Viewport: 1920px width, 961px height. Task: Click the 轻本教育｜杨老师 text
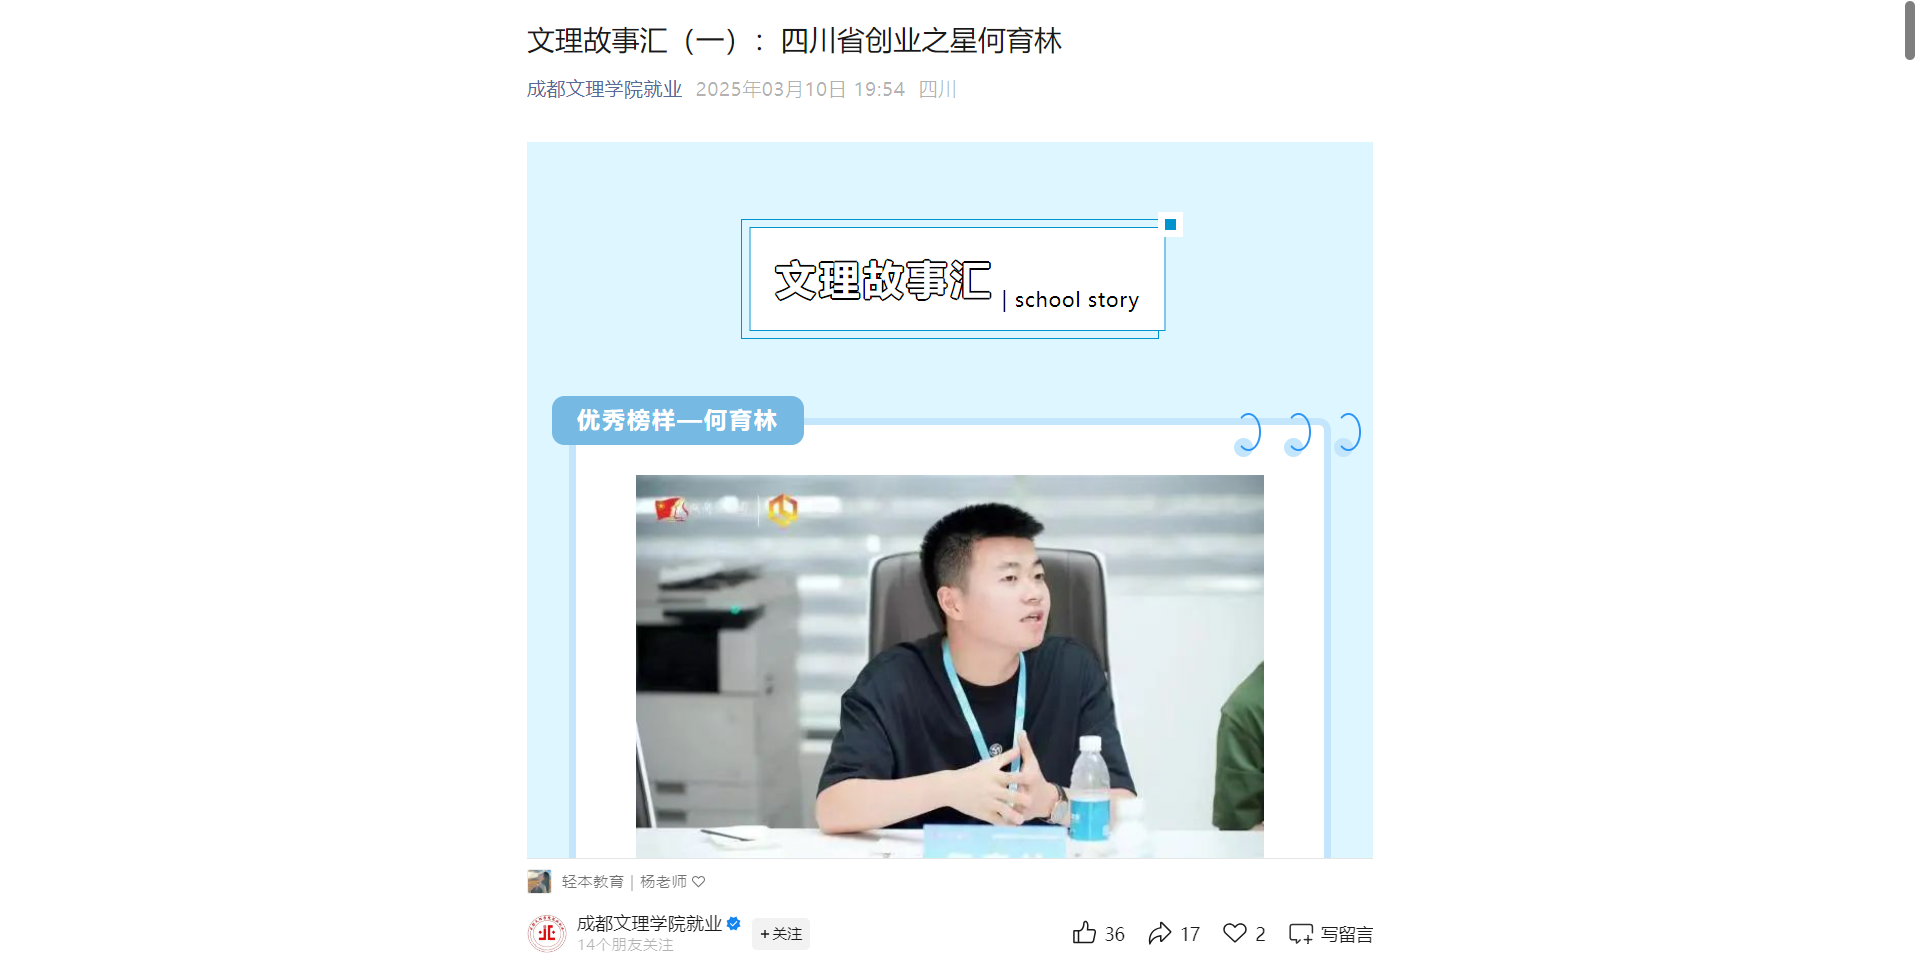(x=624, y=881)
